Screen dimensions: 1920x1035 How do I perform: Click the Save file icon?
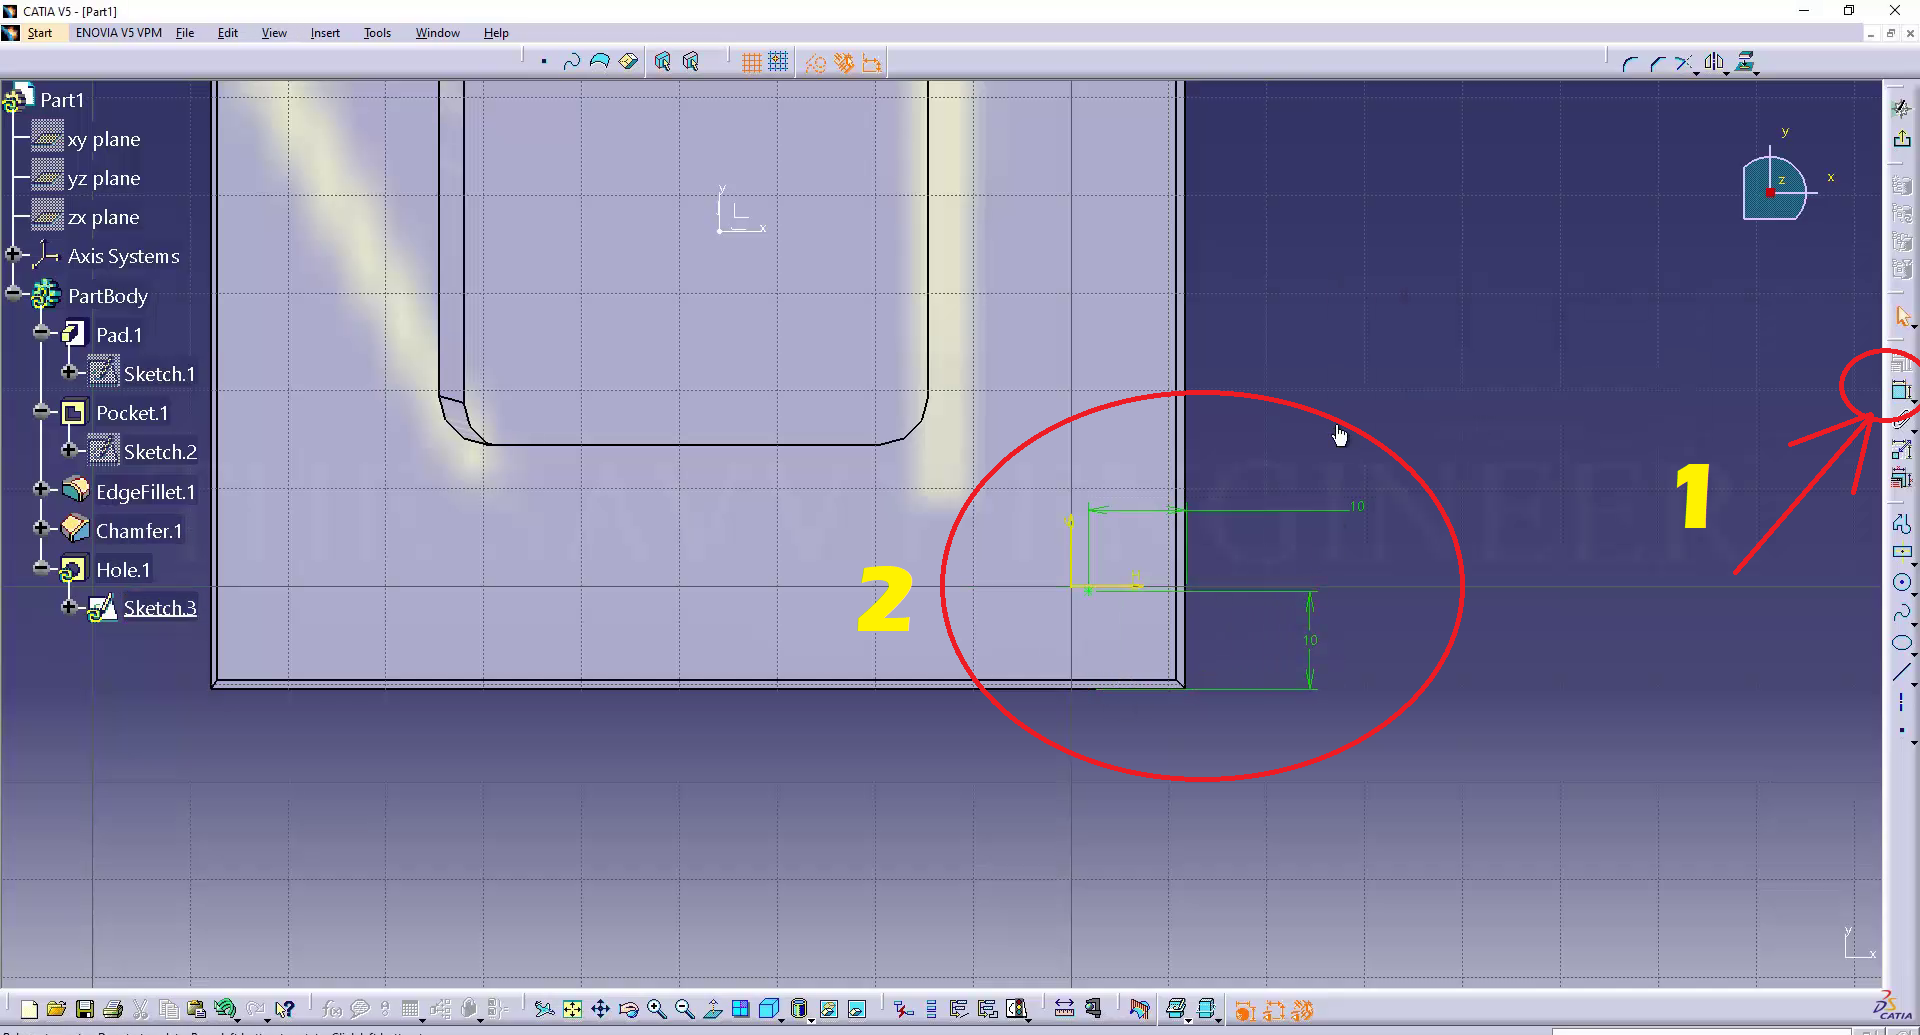[x=85, y=1009]
